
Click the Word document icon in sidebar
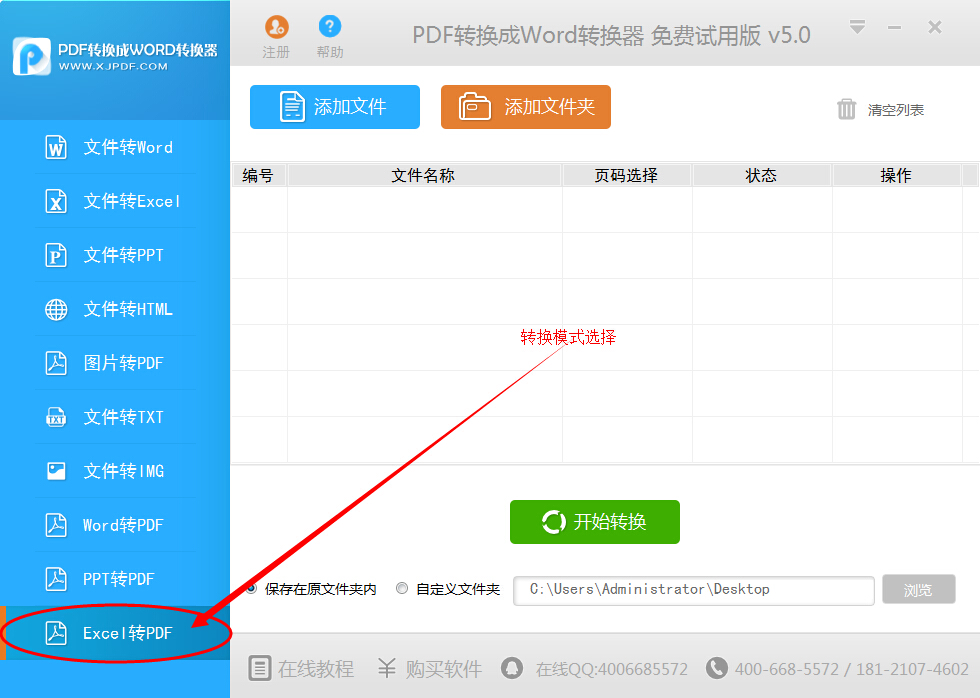[56, 148]
